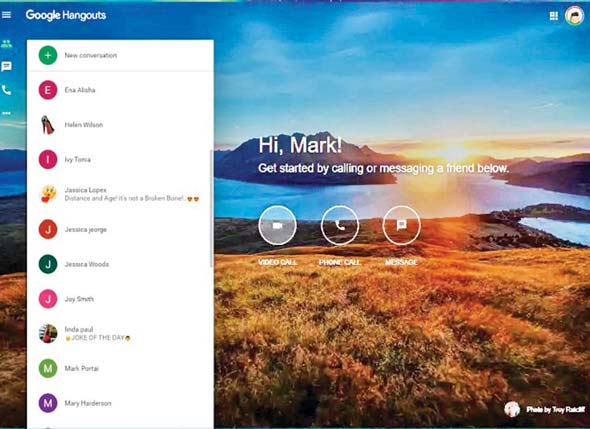Open the More options ellipsis icon
The height and width of the screenshot is (429, 590).
pos(6,113)
